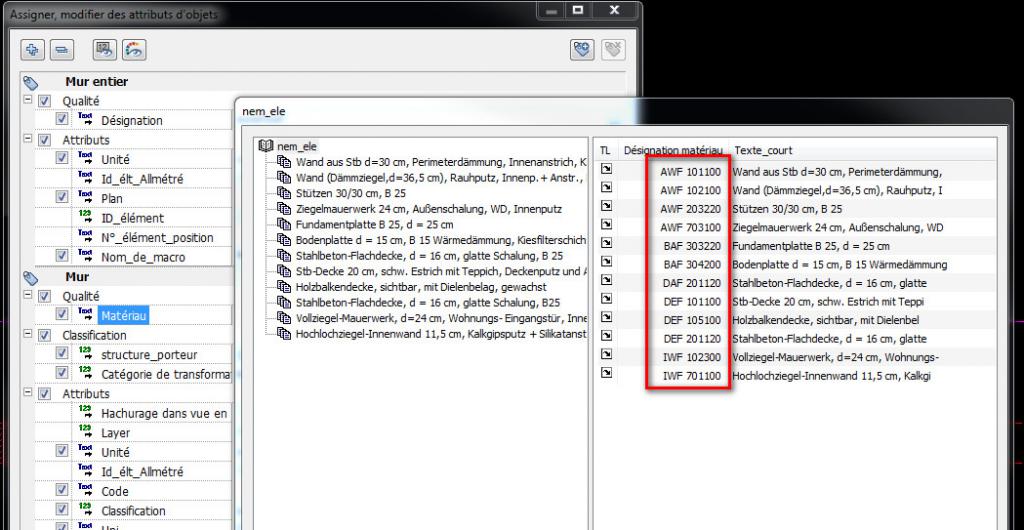Click the IWF 701100 material cell

coord(690,376)
